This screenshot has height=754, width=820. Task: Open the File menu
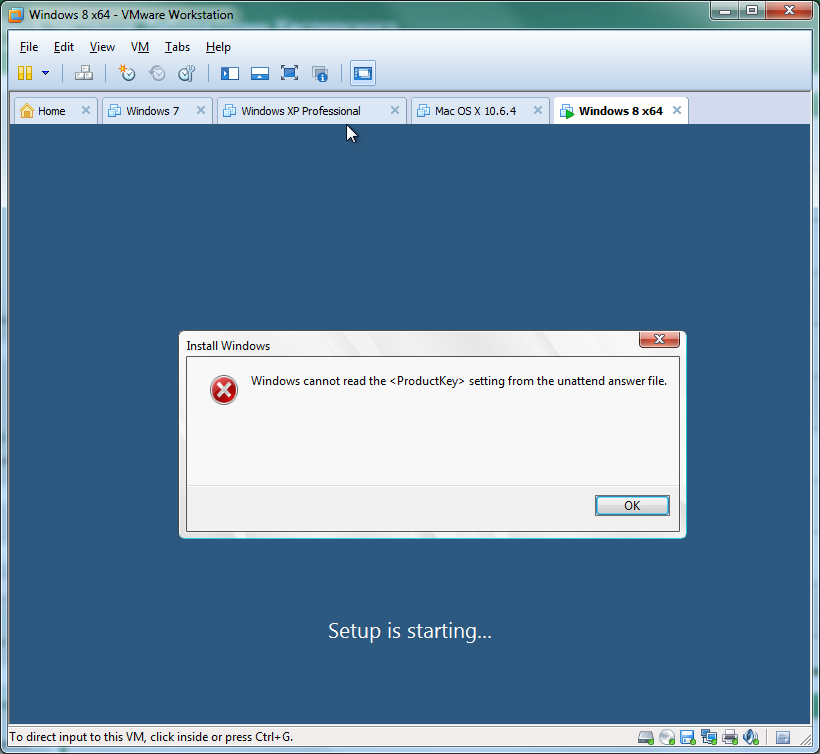(29, 47)
